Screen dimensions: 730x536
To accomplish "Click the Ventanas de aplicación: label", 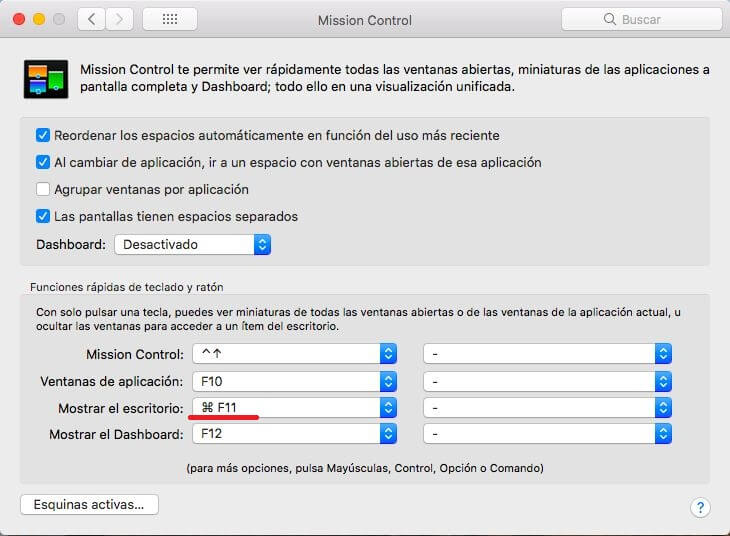I will [x=112, y=381].
